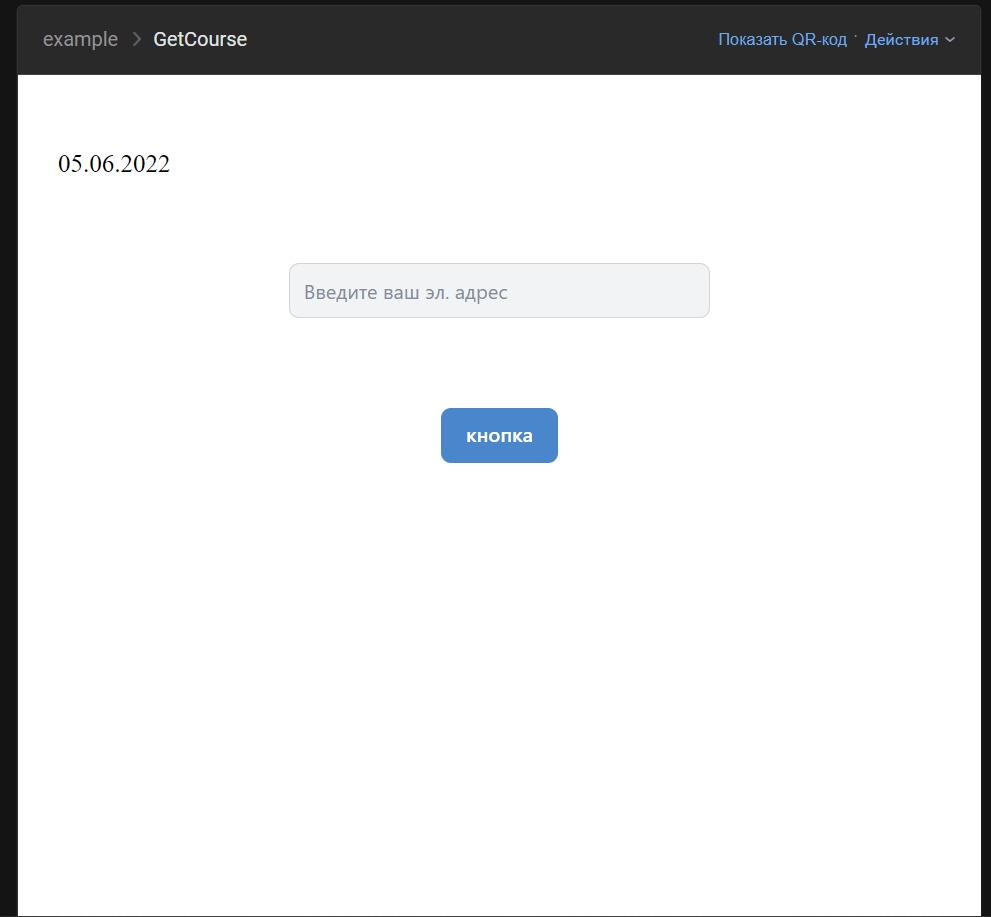Click the dark margin right of the page
The height and width of the screenshot is (917, 991).
point(985,500)
